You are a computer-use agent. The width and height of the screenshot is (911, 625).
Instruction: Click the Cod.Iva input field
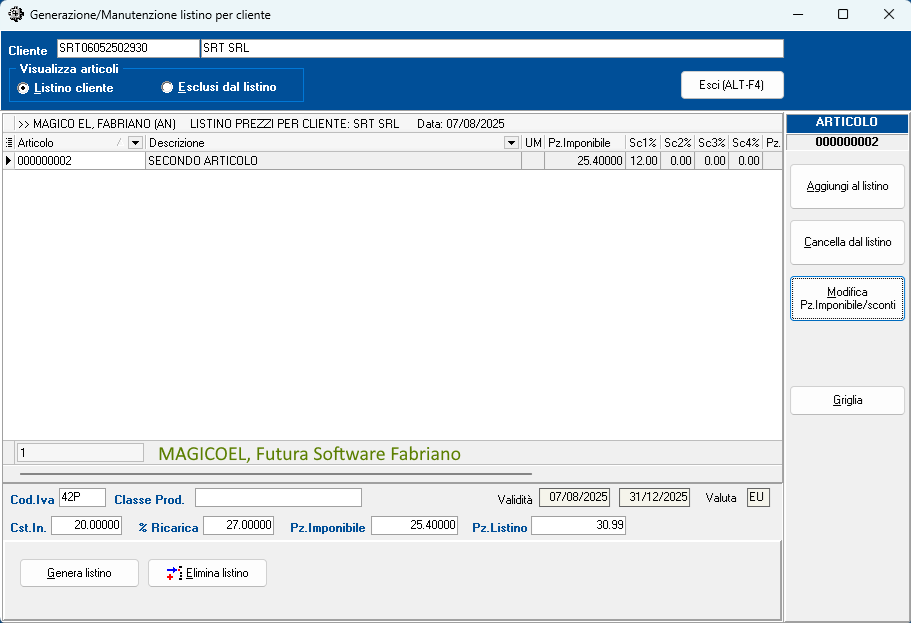coord(83,498)
